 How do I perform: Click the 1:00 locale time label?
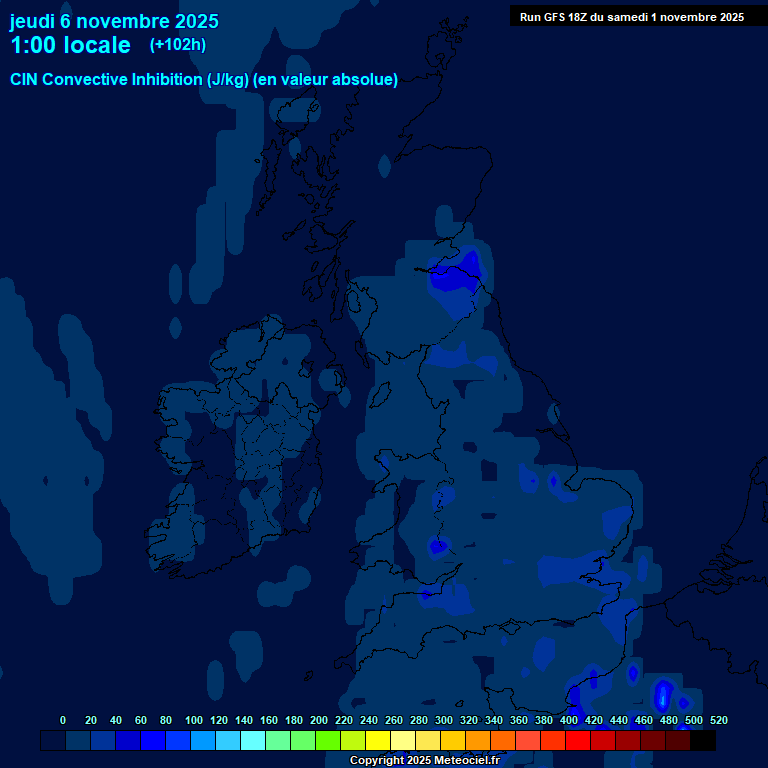[70, 46]
